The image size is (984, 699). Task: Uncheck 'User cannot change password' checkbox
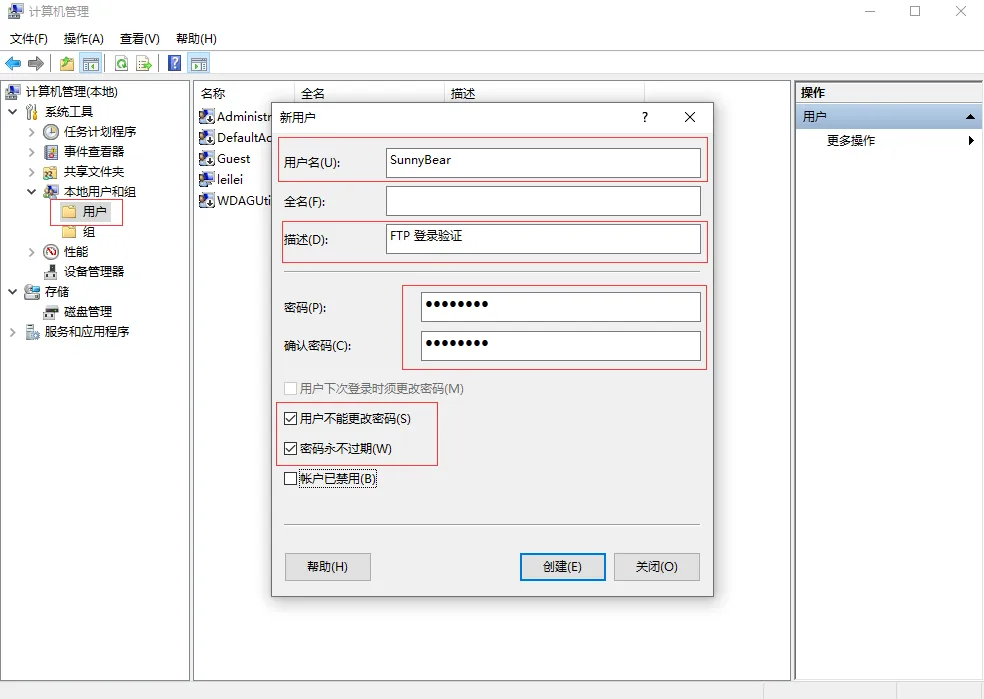click(x=291, y=419)
